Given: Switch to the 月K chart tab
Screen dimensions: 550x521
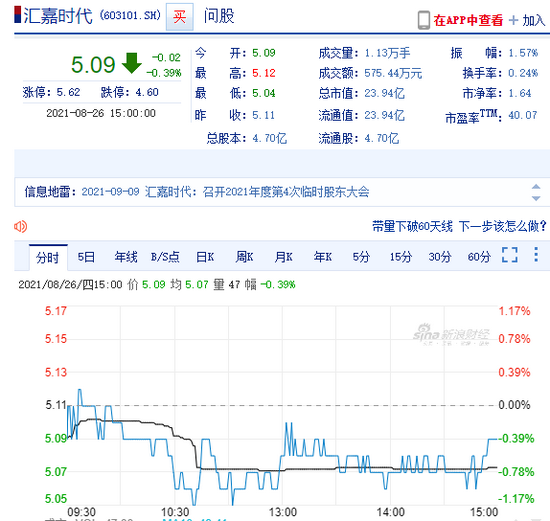Looking at the screenshot, I should click(x=283, y=257).
